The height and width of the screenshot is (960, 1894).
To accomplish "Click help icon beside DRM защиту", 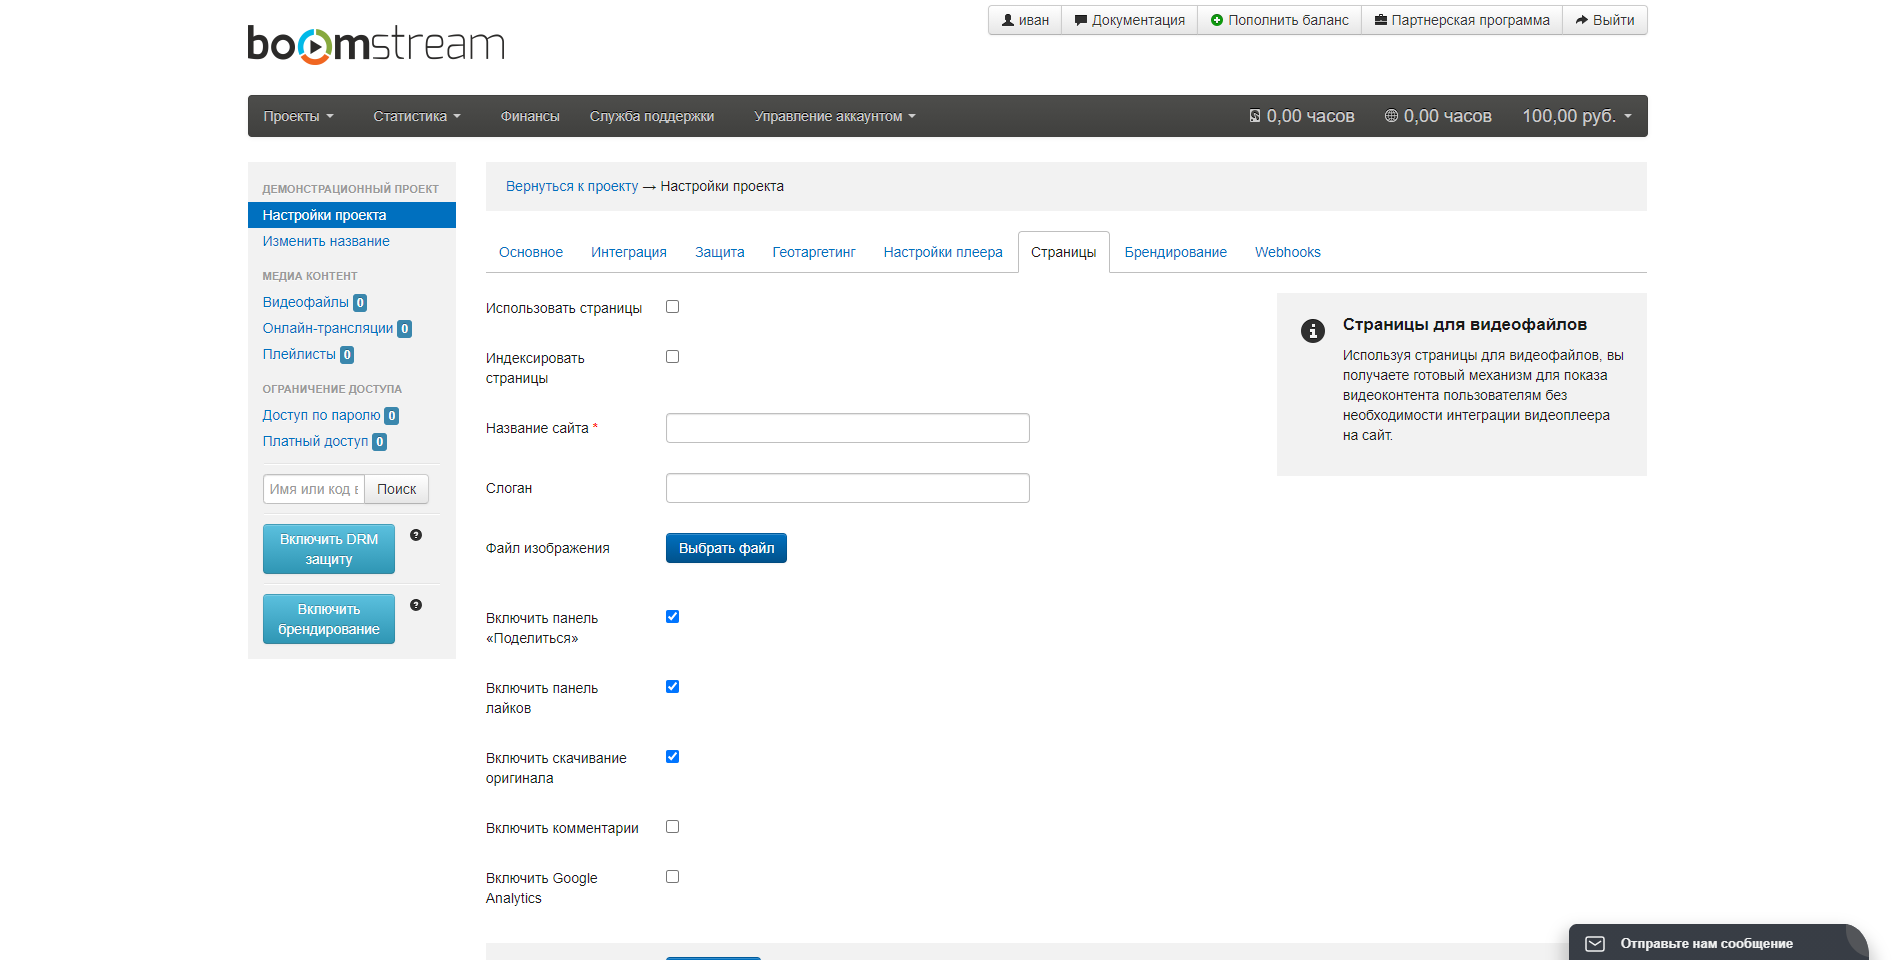I will pos(416,535).
